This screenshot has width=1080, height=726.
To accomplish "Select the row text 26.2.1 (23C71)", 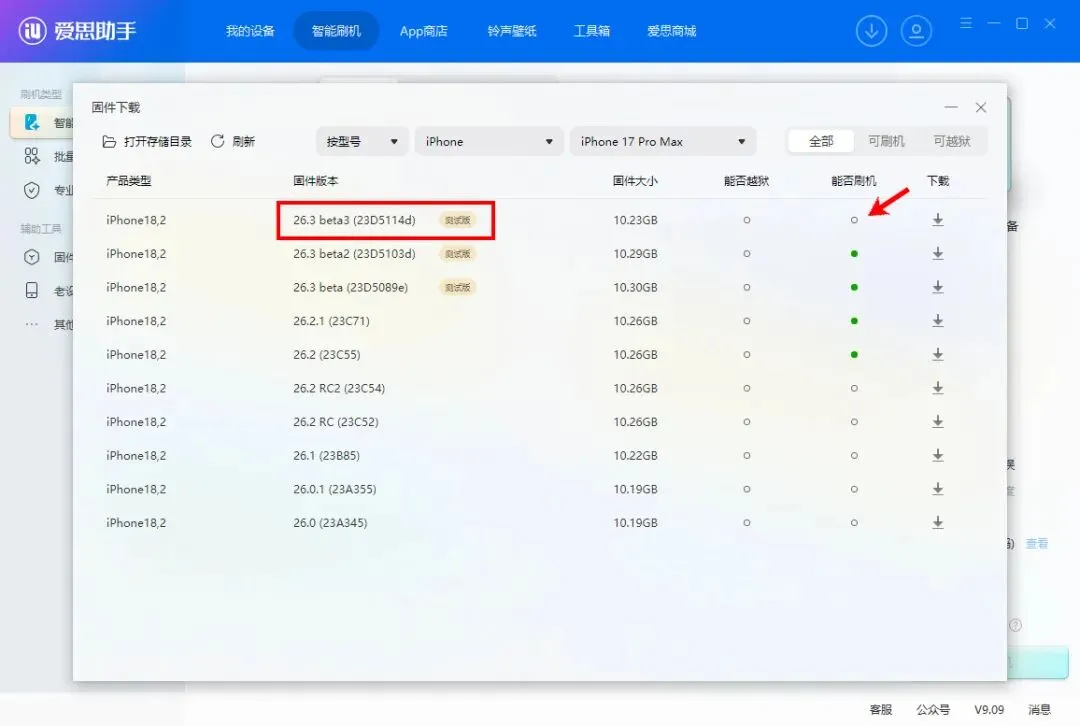I will click(331, 321).
